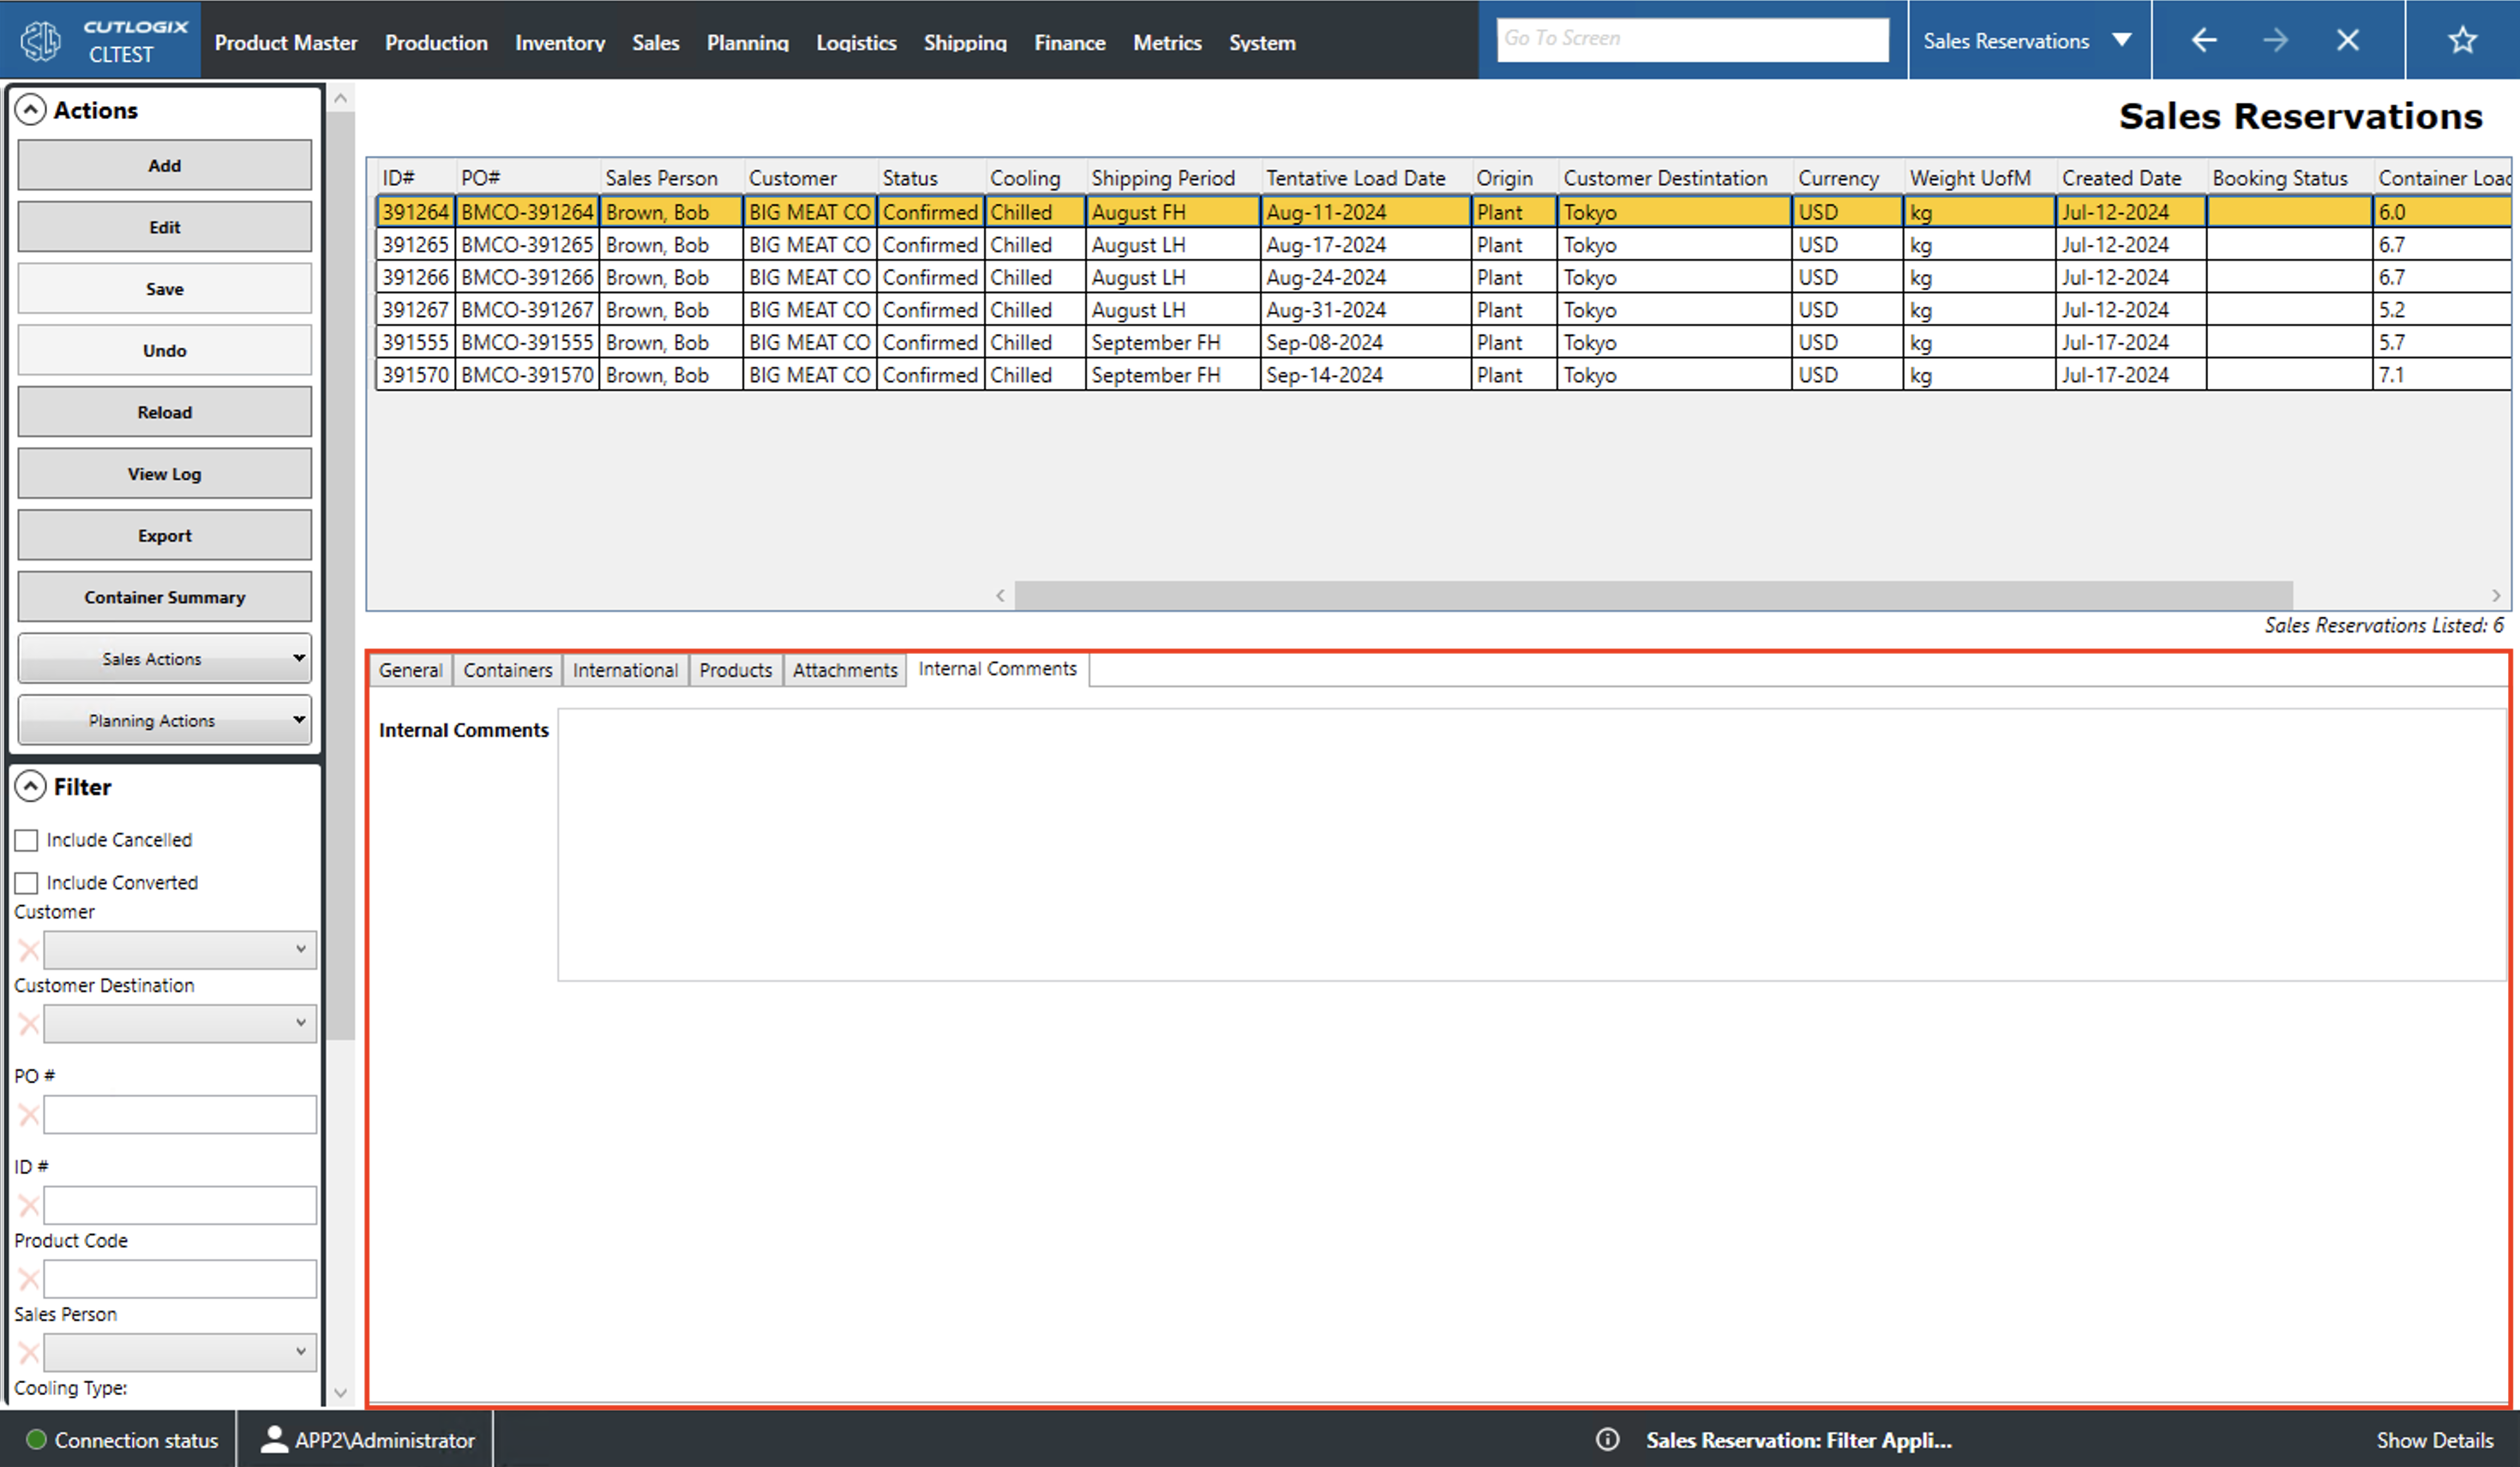This screenshot has width=2520, height=1467.
Task: Open the Planning Actions dropdown
Action: tap(164, 719)
